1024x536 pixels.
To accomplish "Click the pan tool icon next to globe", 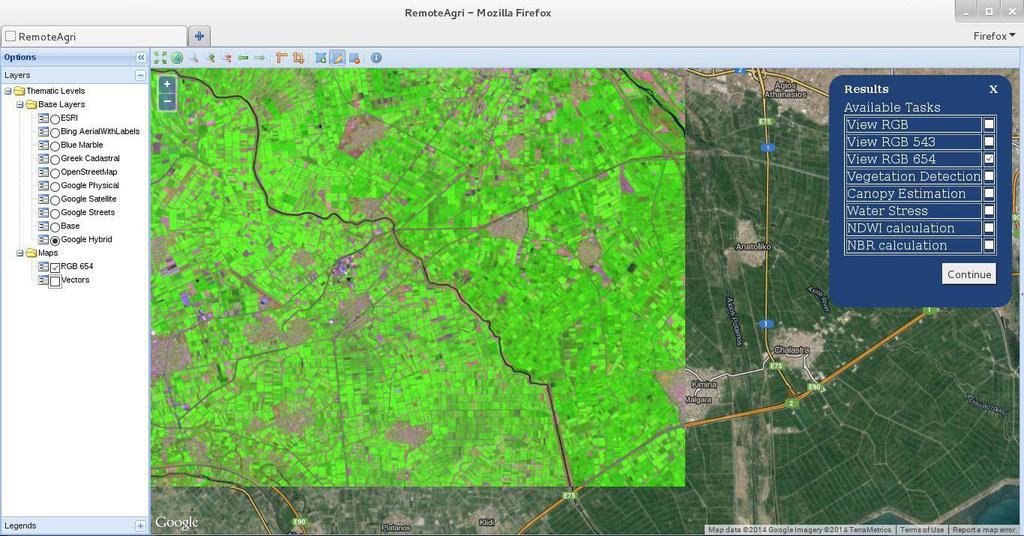I will pyautogui.click(x=193, y=58).
